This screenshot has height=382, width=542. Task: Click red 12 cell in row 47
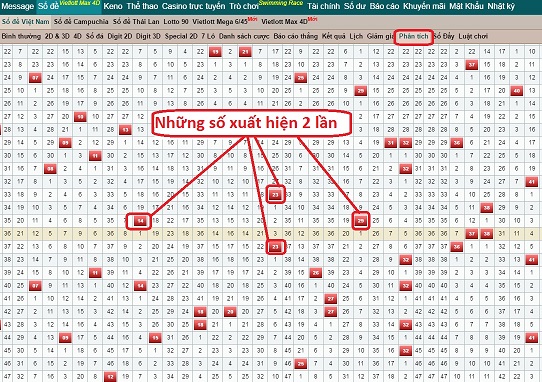click(110, 376)
